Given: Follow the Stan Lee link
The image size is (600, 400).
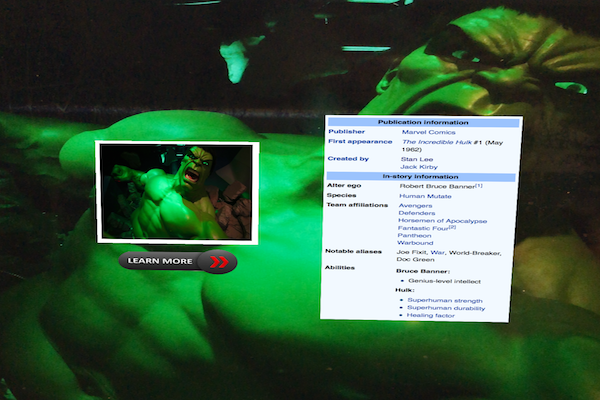Looking at the screenshot, I should (417, 159).
